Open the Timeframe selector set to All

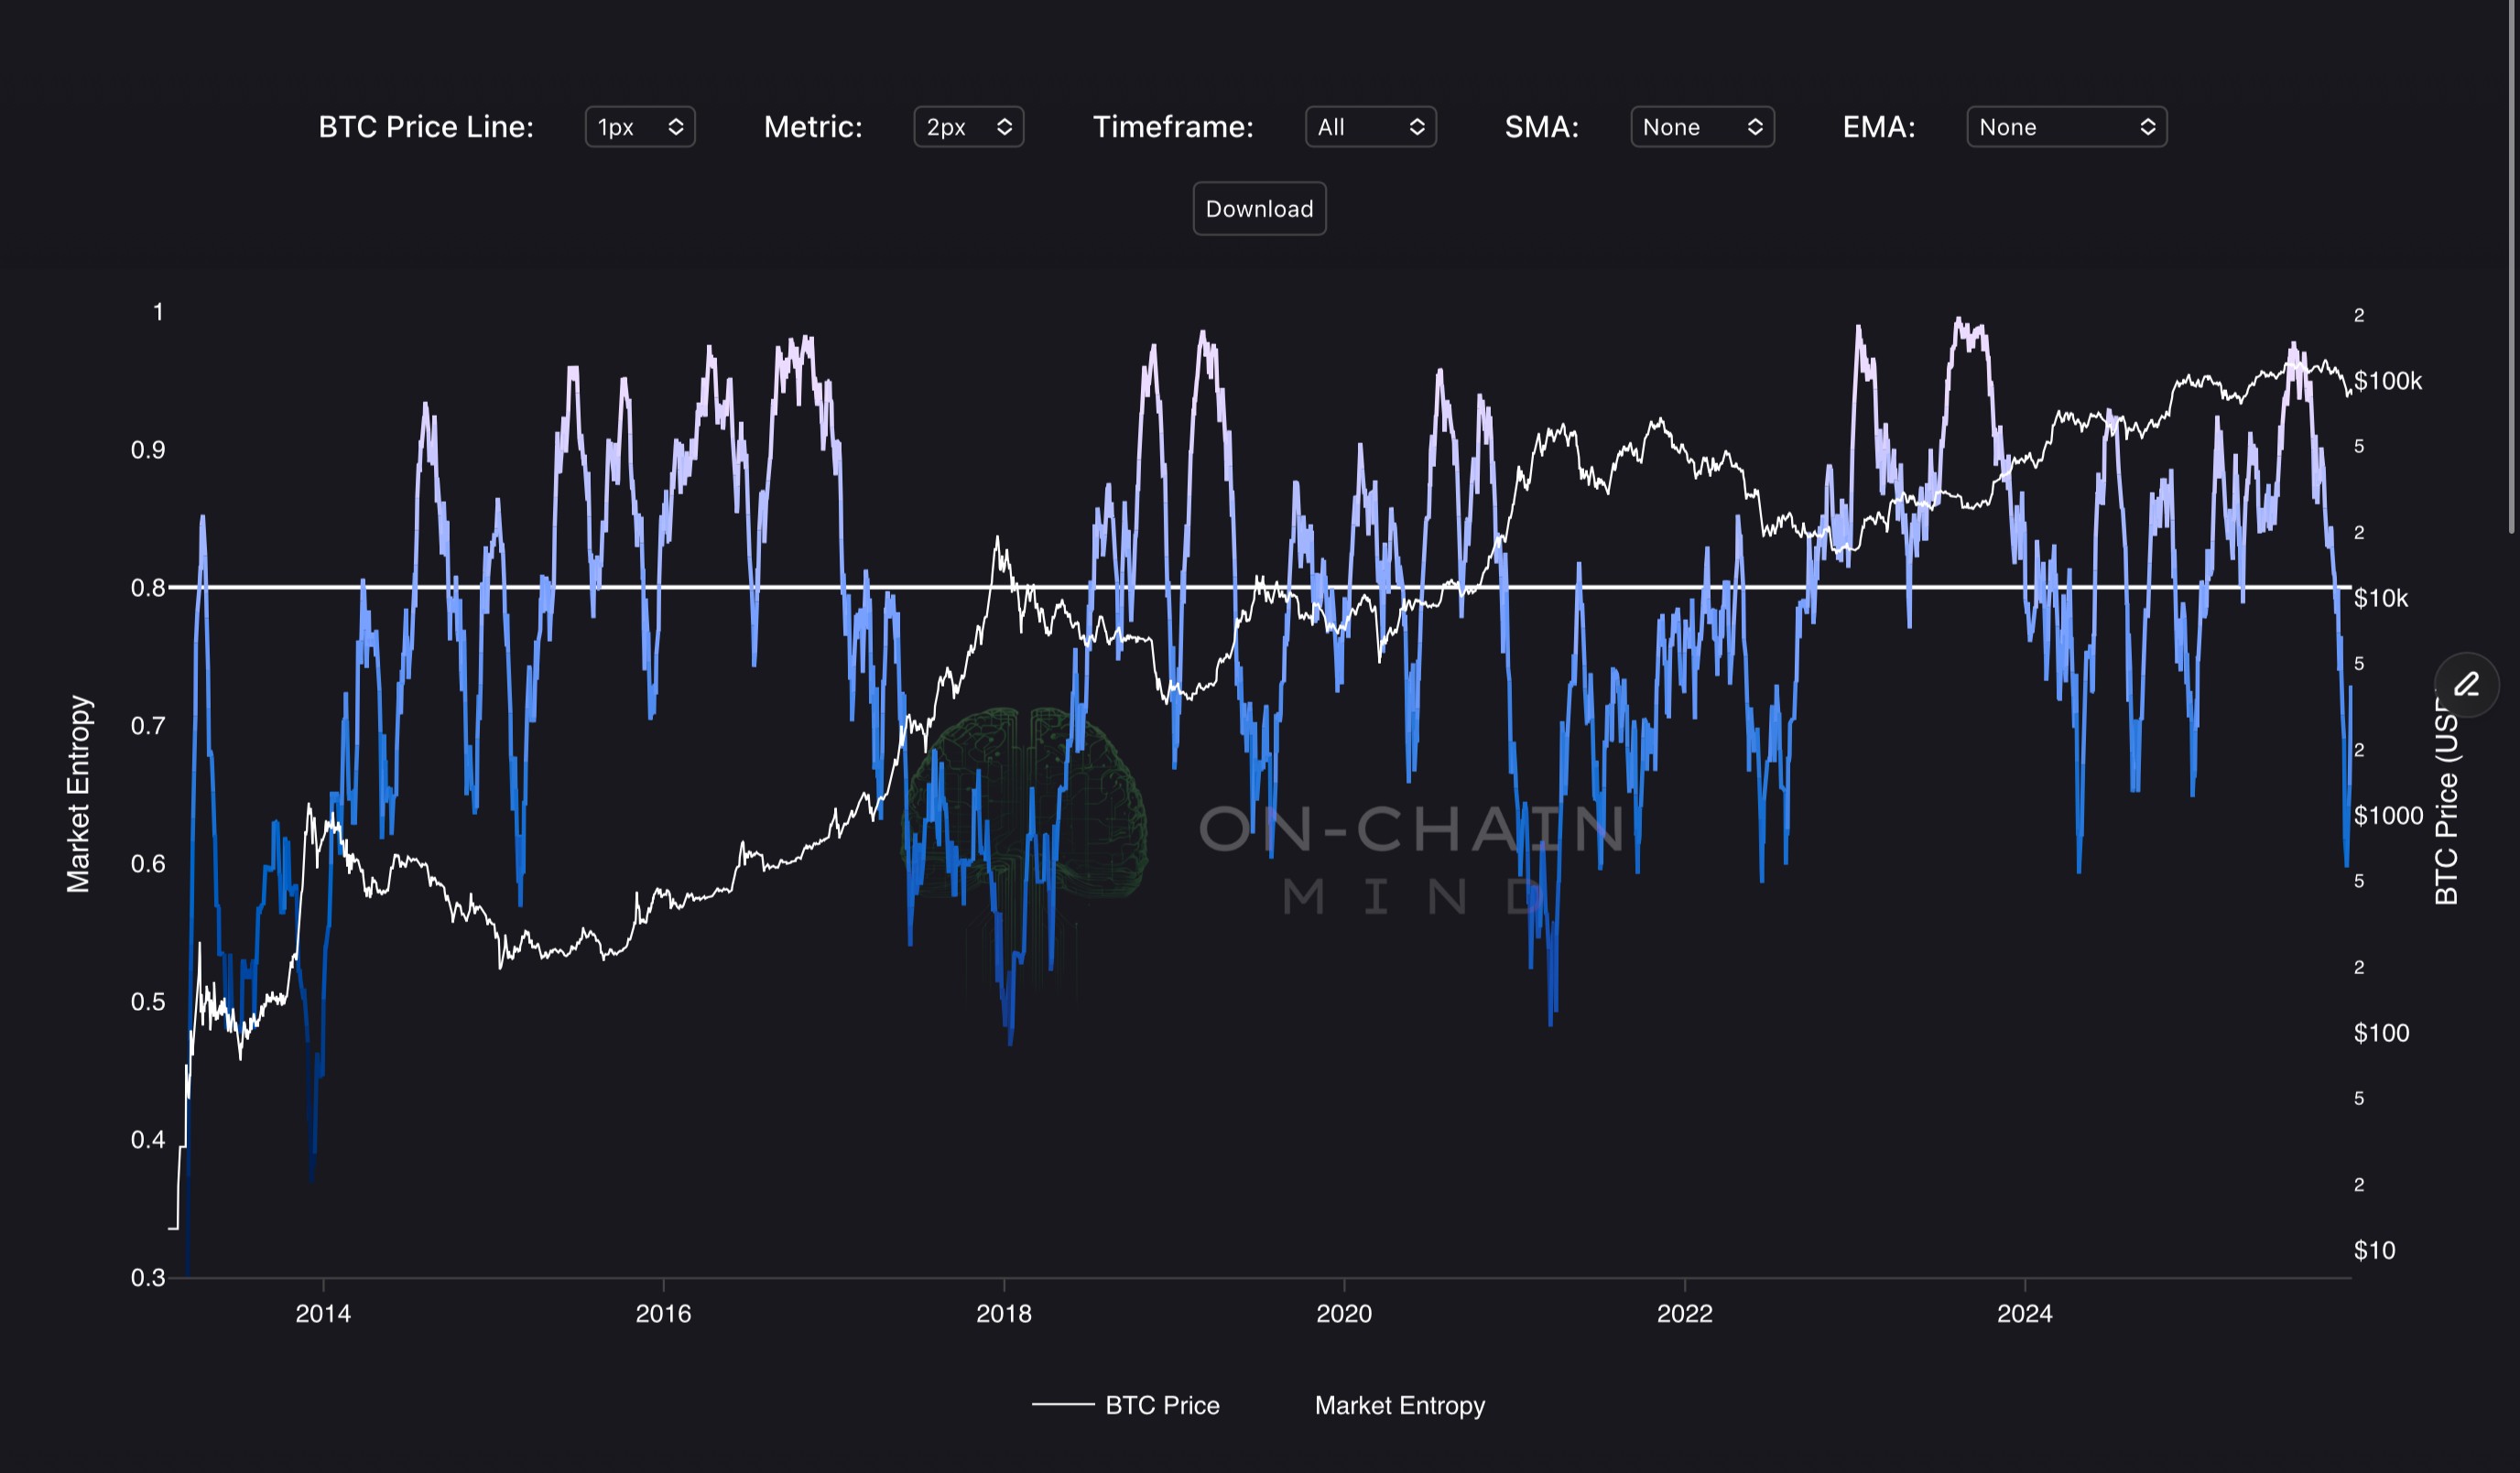1370,127
